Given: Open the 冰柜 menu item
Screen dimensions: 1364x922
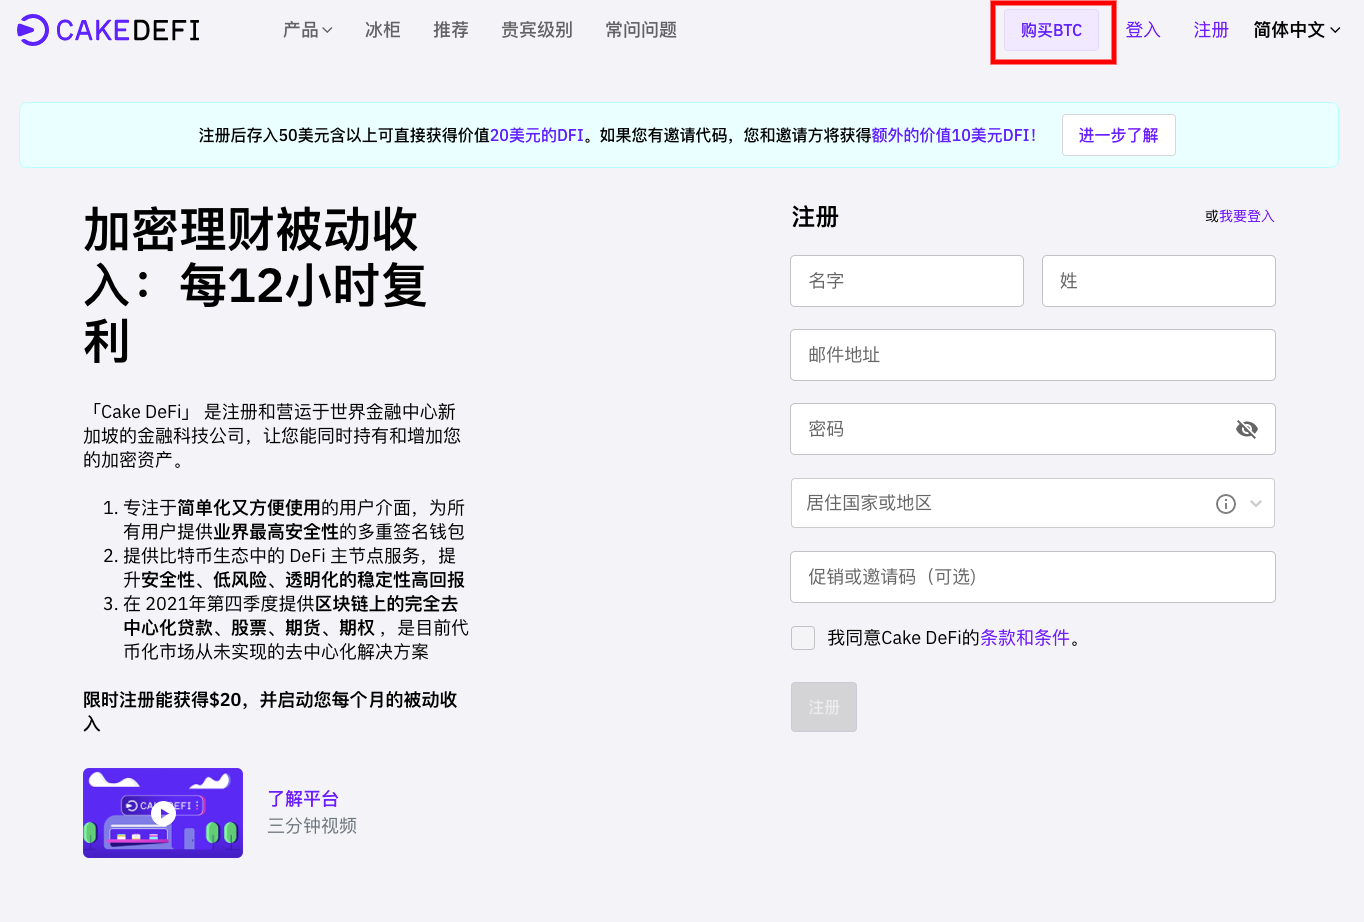Looking at the screenshot, I should coord(382,30).
